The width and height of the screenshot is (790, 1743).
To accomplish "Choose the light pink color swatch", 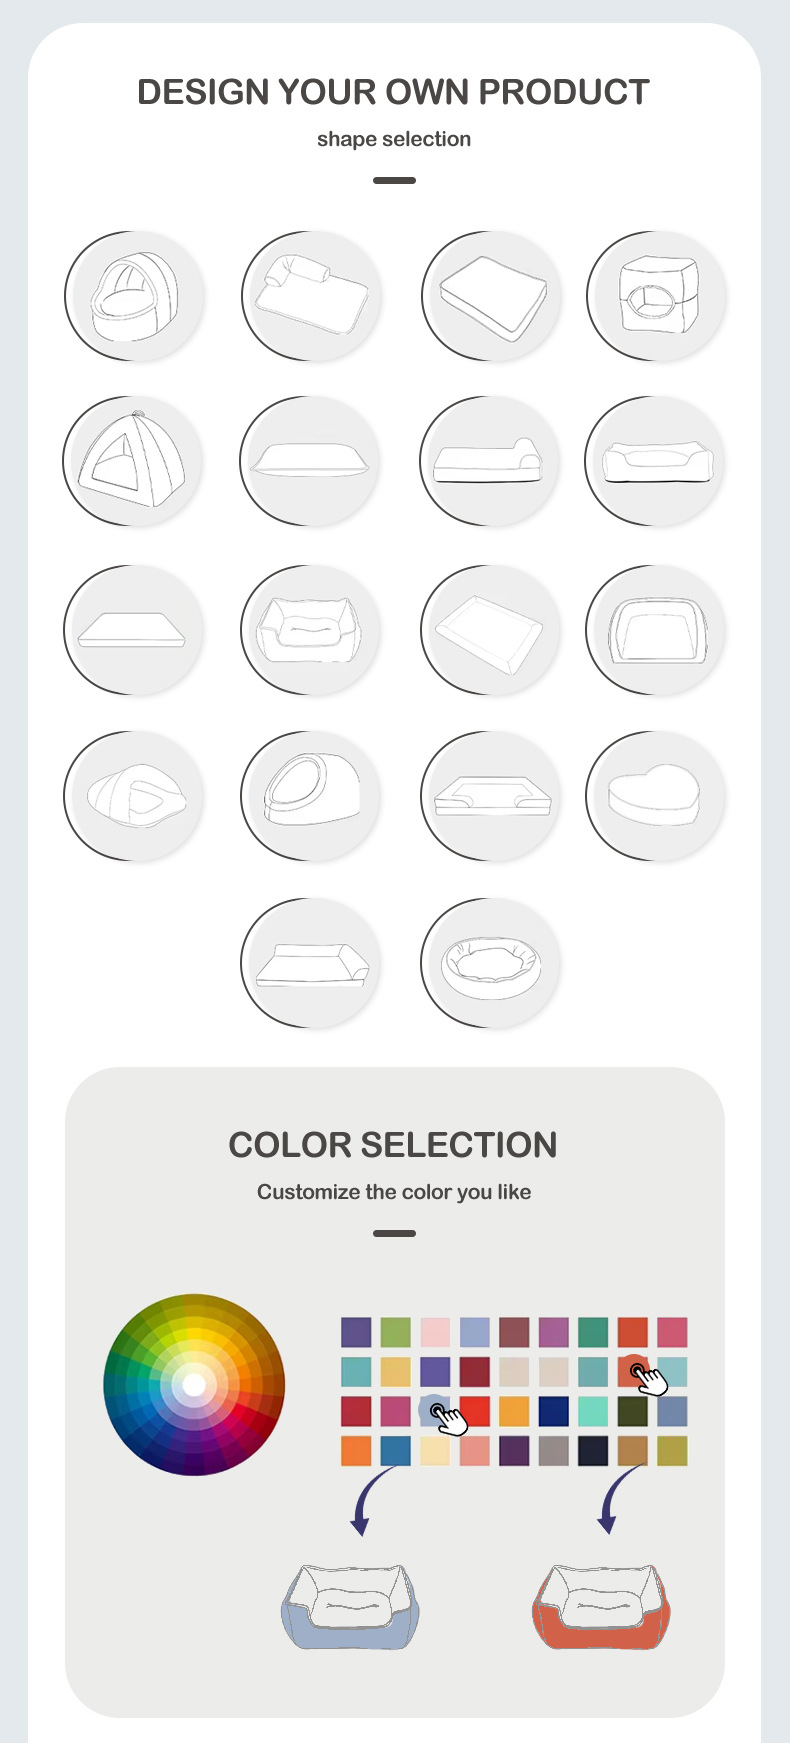I will (435, 1332).
